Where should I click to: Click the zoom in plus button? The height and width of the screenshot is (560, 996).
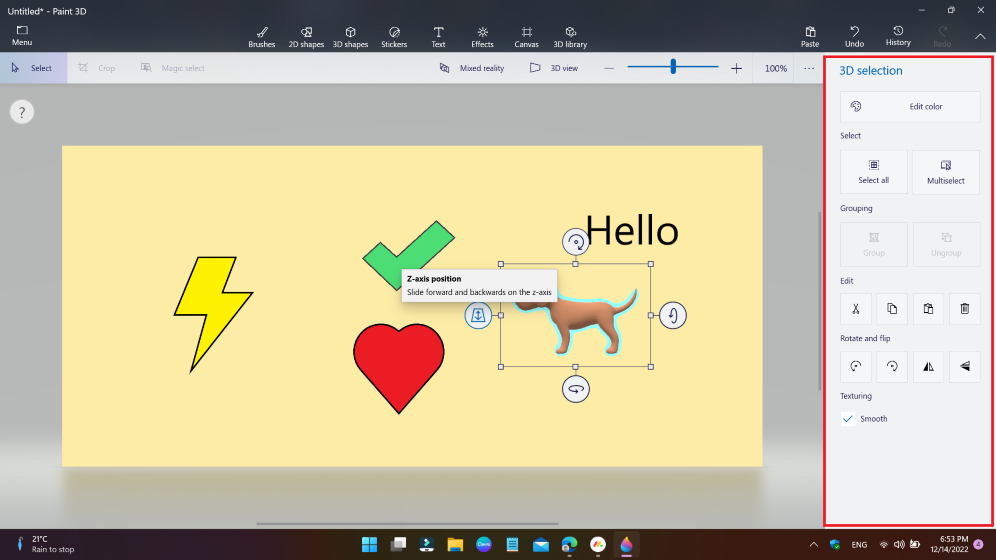coord(736,68)
